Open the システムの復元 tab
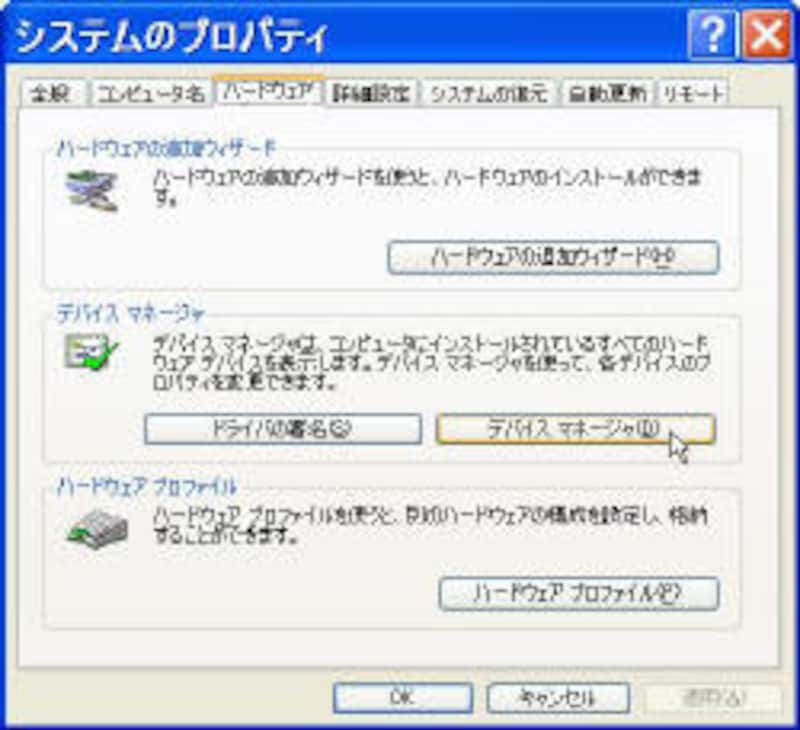This screenshot has width=800, height=730. [x=489, y=93]
